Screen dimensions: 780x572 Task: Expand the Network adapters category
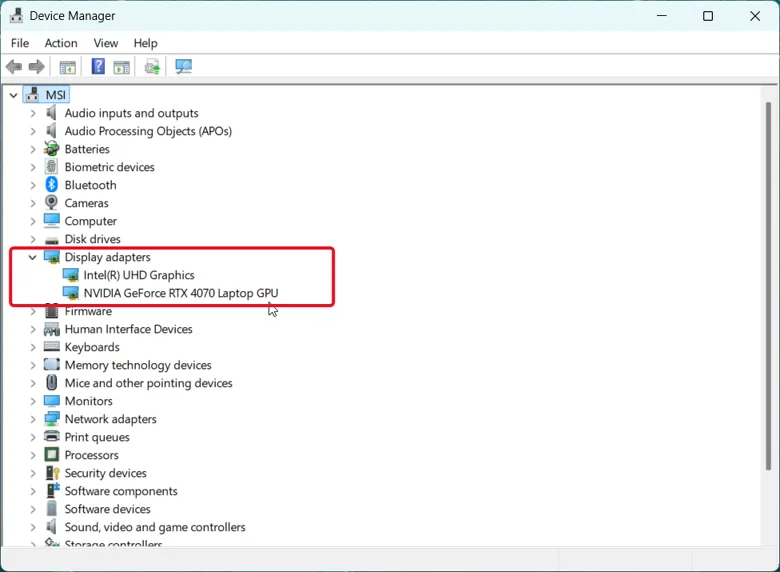point(33,419)
